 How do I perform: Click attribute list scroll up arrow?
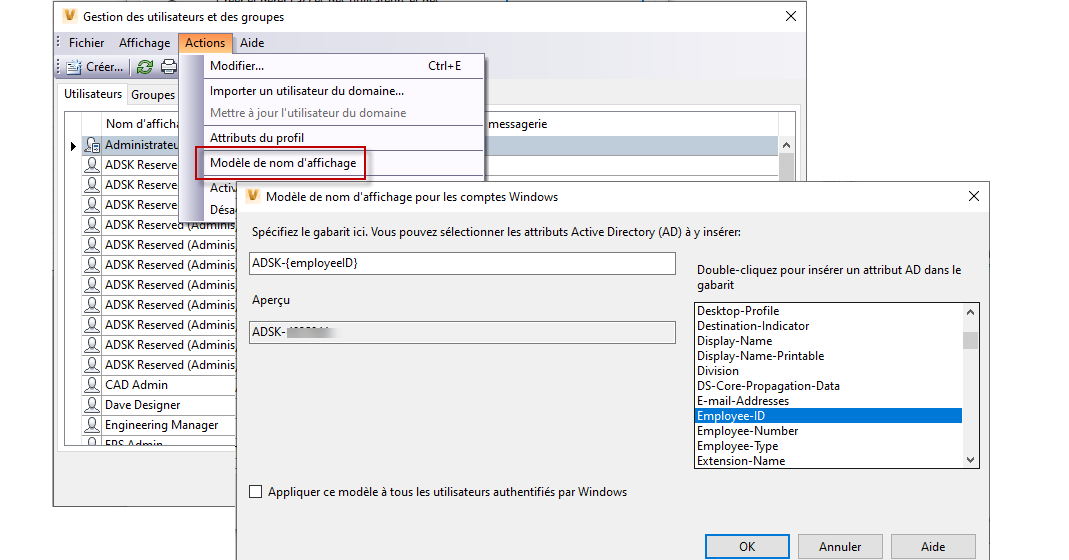(x=970, y=312)
